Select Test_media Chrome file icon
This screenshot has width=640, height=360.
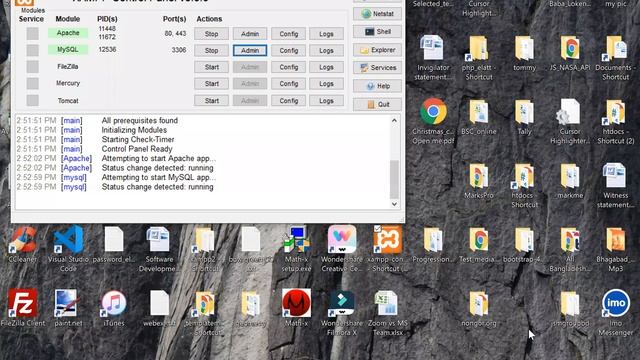pyautogui.click(x=479, y=244)
